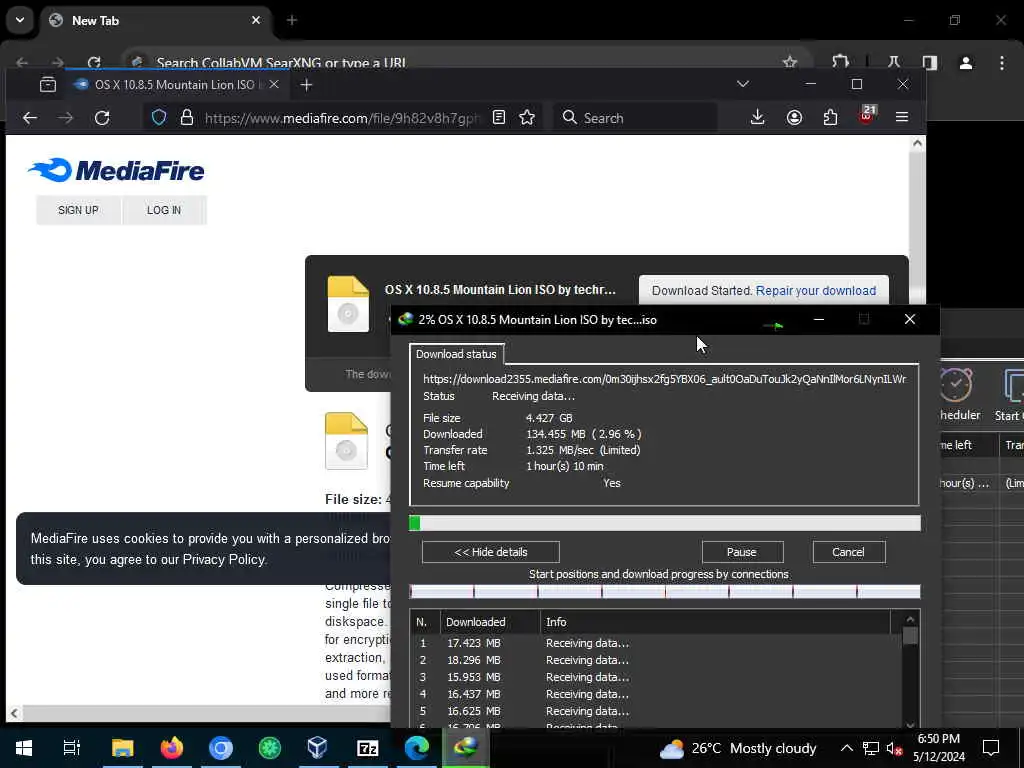Show hidden system tray icons chevron
Viewport: 1024px width, 768px height.
coord(846,748)
